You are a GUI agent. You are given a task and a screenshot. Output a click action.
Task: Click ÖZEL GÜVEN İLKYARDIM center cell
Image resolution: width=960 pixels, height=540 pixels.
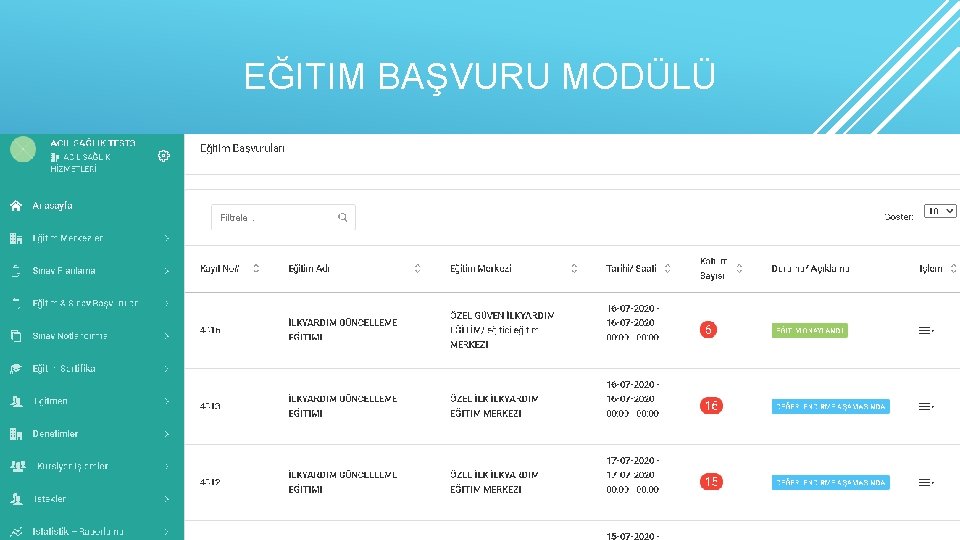[502, 330]
